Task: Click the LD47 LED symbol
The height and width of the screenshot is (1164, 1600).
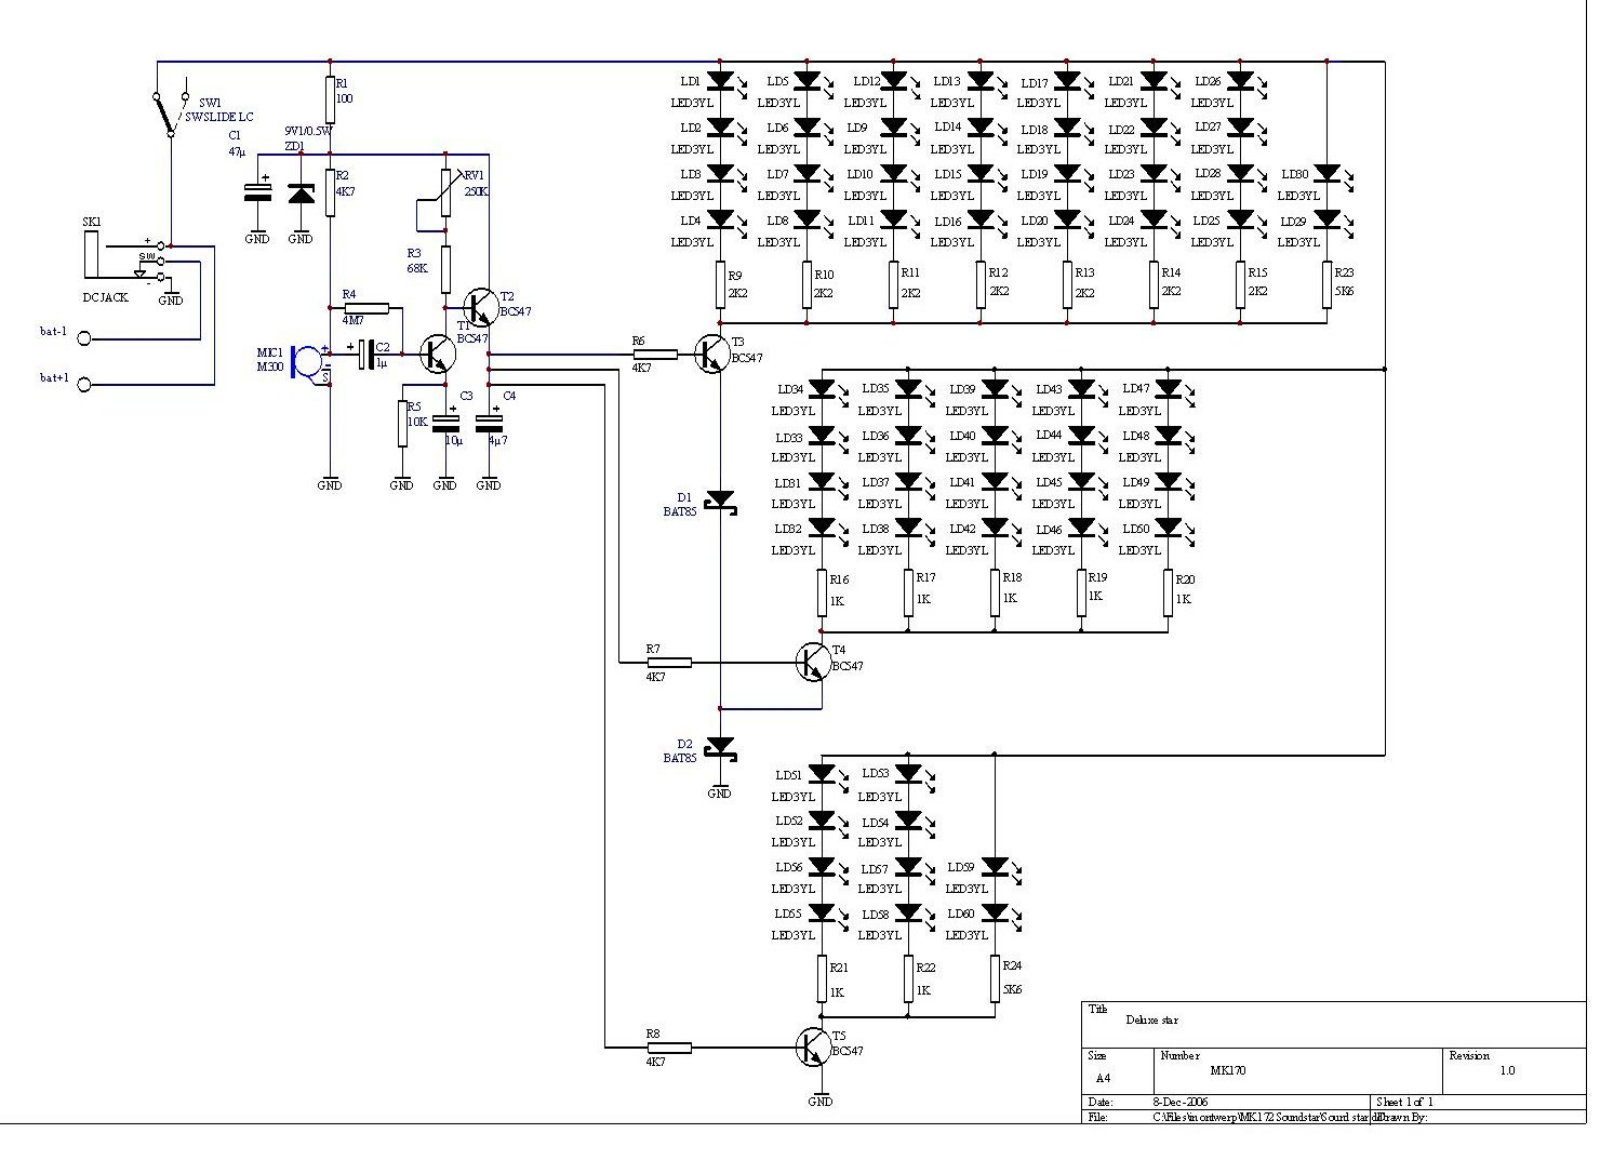Action: [x=1173, y=390]
